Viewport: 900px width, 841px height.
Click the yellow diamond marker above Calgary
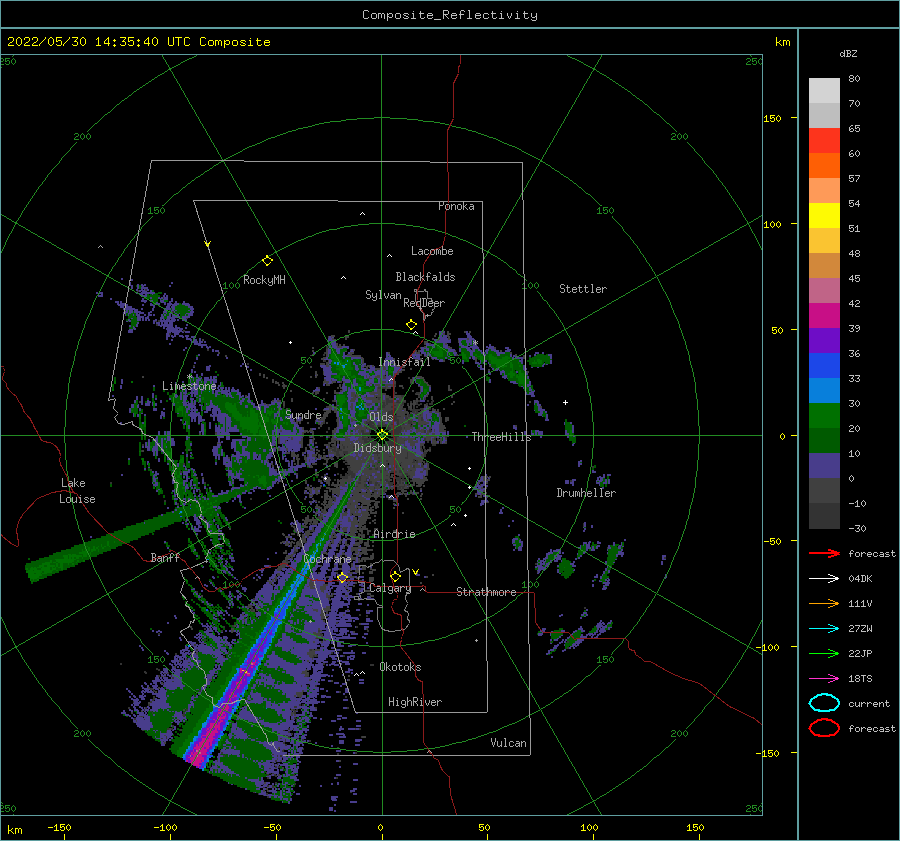[x=395, y=576]
